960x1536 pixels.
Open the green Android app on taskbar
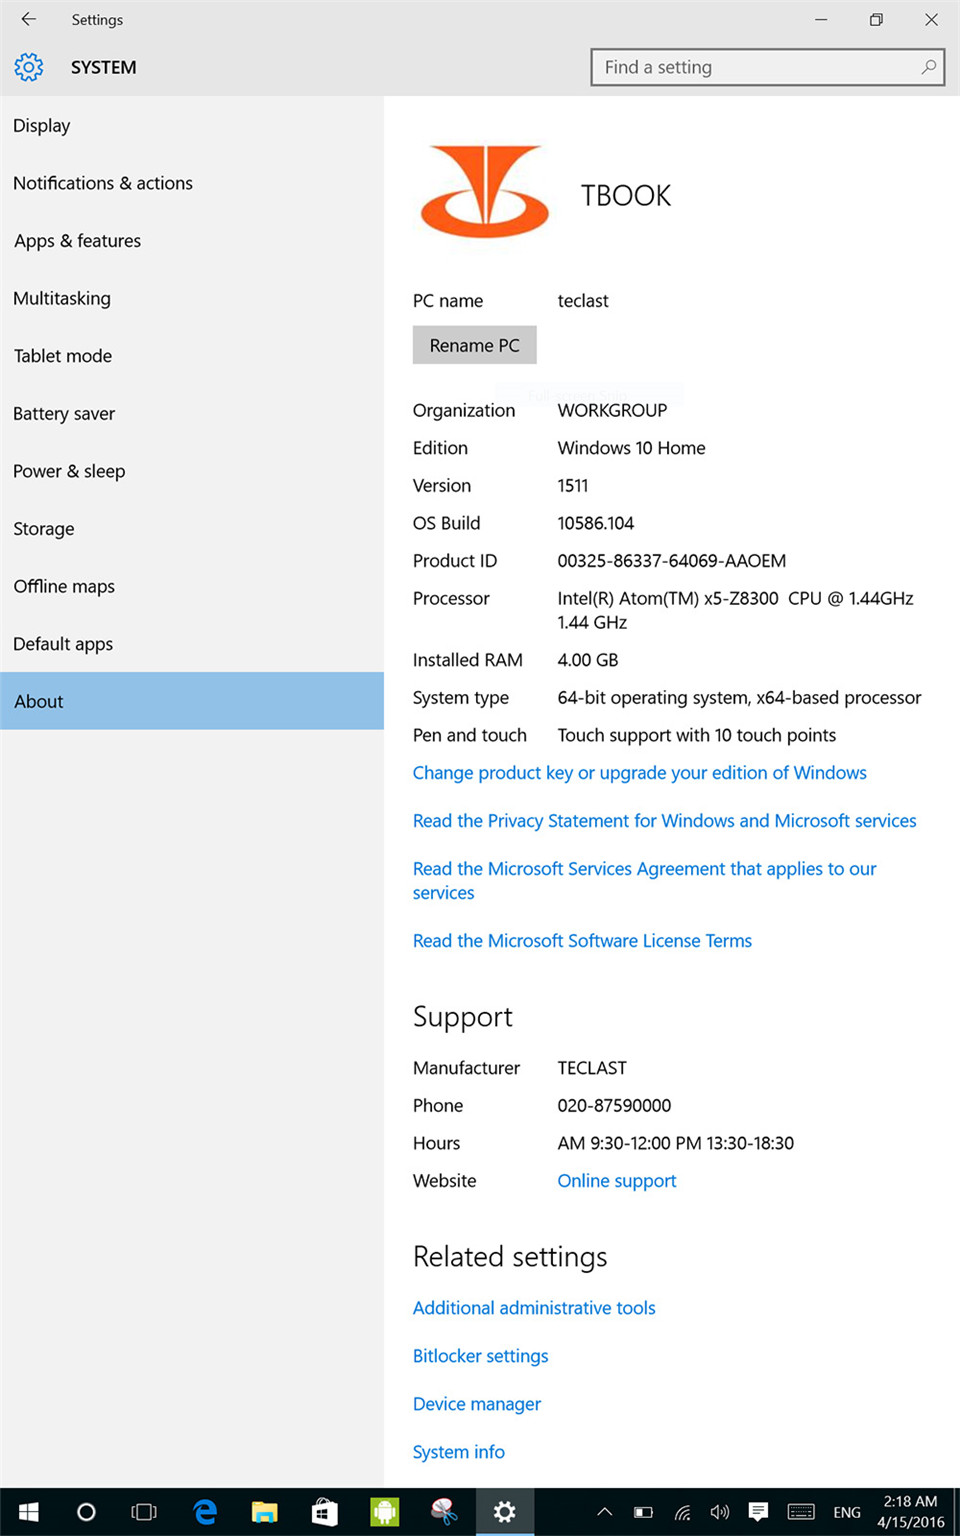(385, 1512)
